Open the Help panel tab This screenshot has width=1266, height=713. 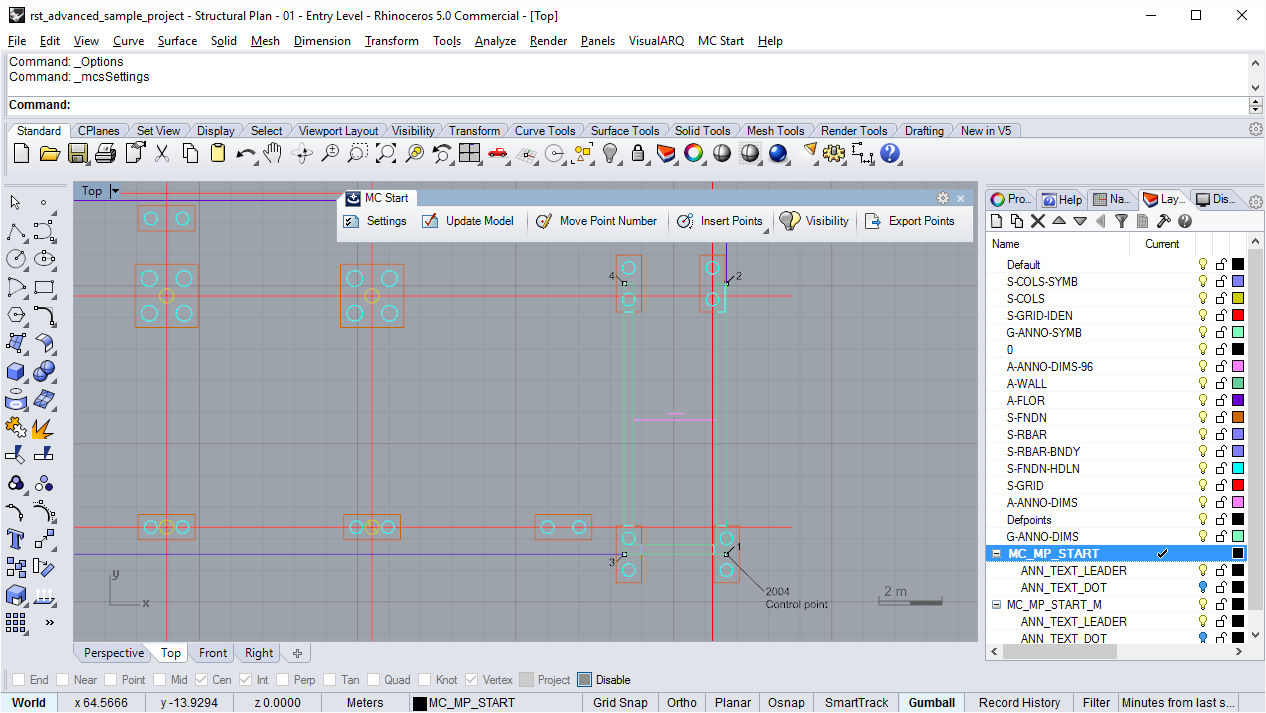1061,199
